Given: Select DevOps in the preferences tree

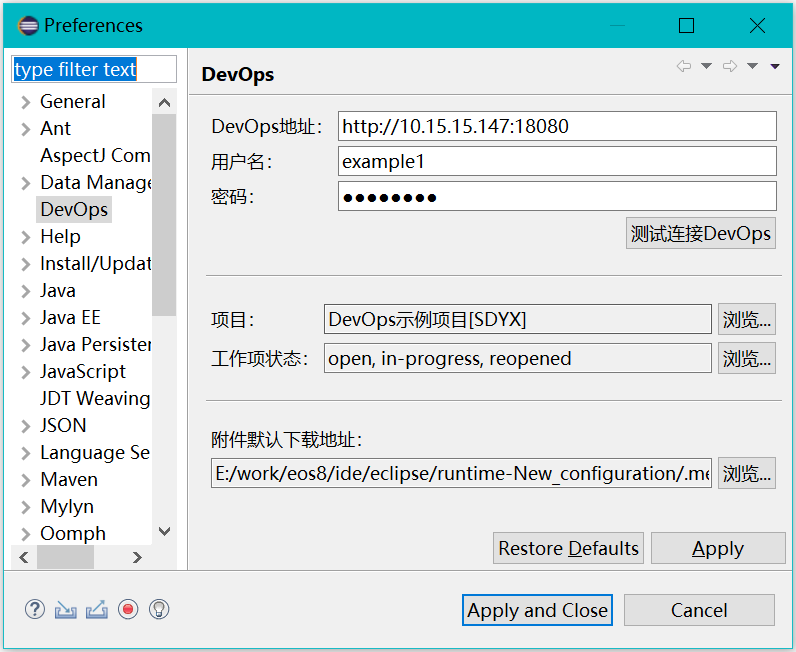Looking at the screenshot, I should click(x=74, y=210).
